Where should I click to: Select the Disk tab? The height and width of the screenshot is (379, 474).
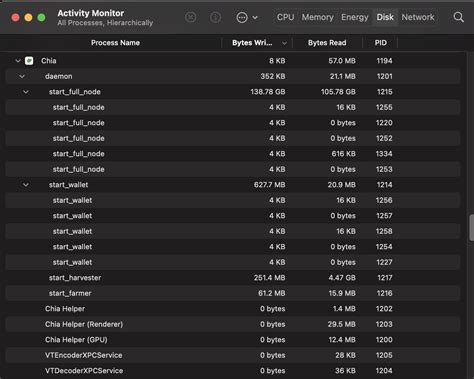pyautogui.click(x=385, y=17)
